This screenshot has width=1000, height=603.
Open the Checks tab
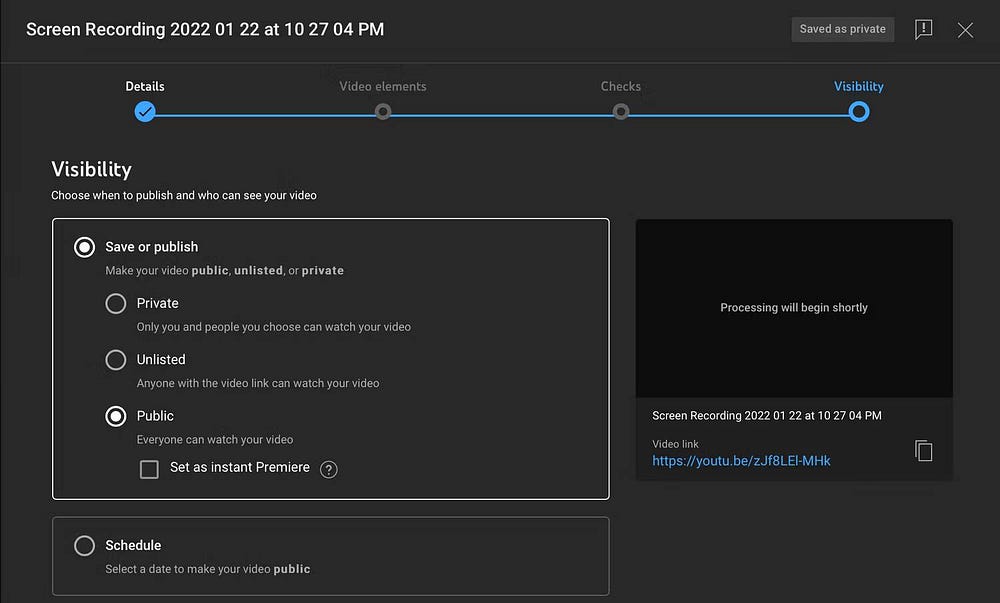621,86
